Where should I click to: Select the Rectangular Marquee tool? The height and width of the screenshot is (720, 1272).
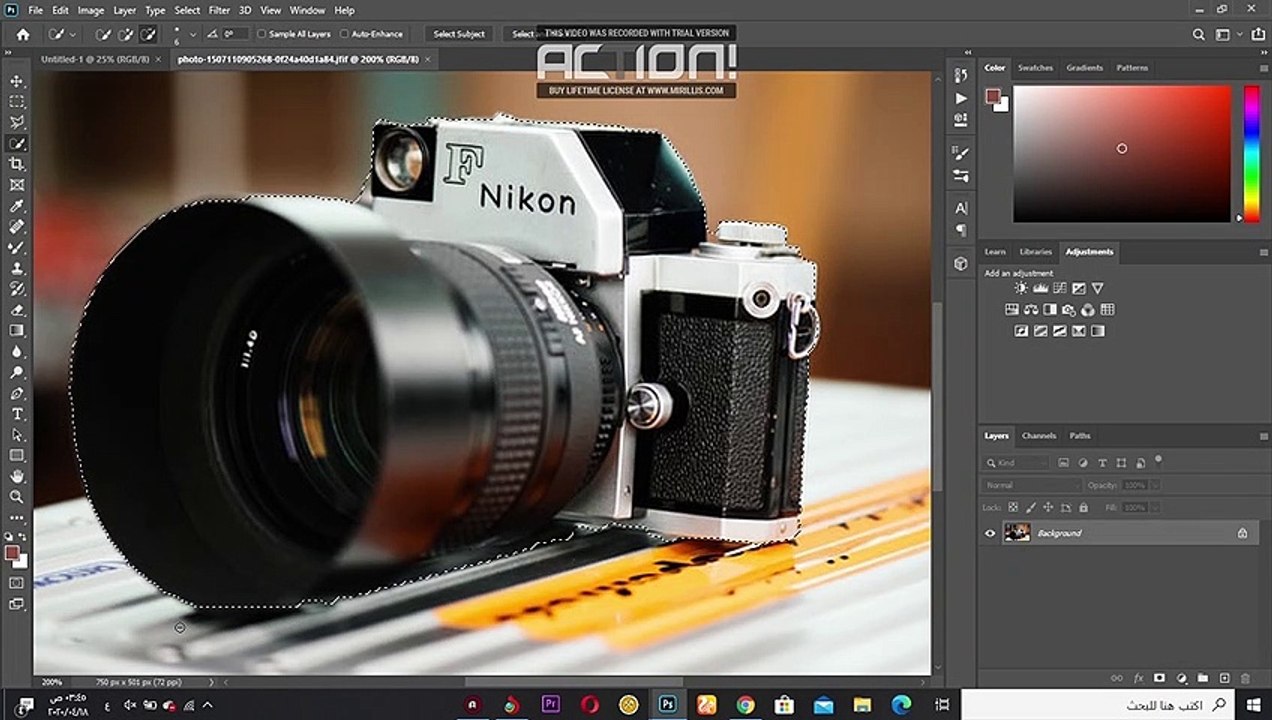tap(16, 102)
